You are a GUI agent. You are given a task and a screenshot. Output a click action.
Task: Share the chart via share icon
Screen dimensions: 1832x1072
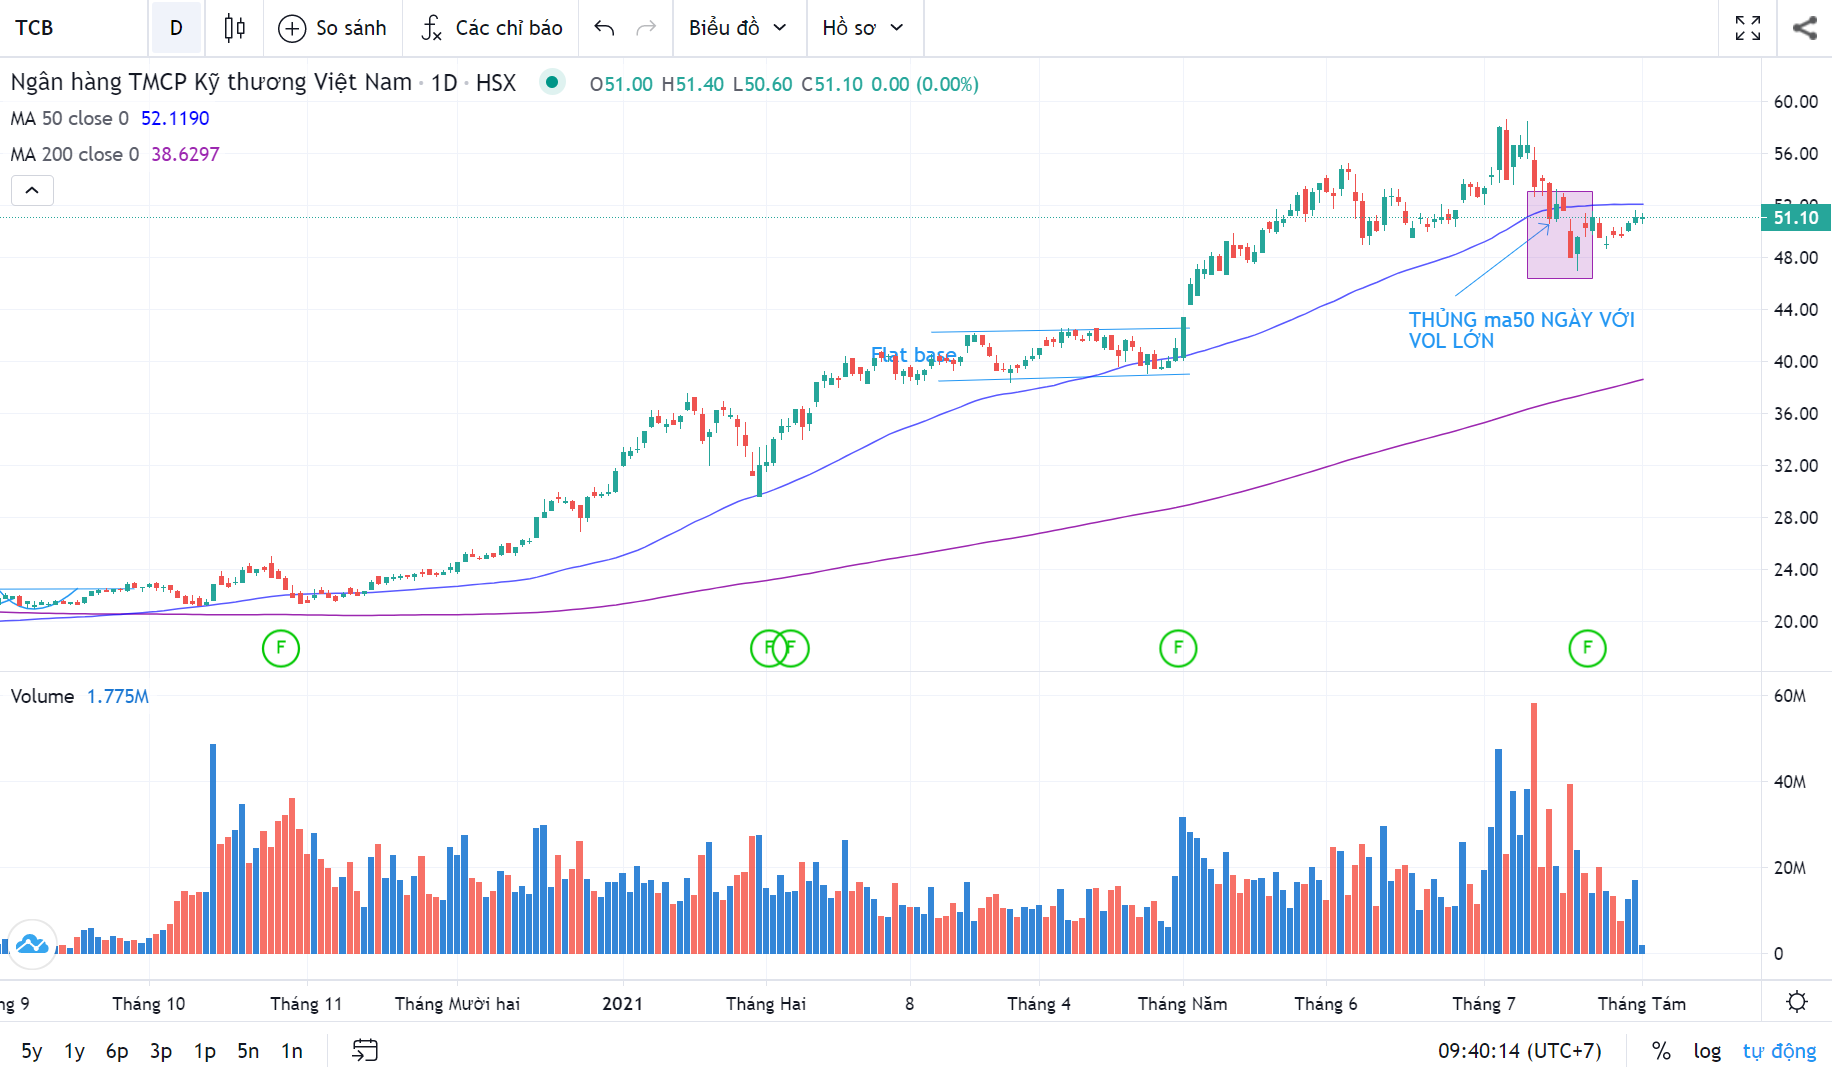pos(1804,28)
